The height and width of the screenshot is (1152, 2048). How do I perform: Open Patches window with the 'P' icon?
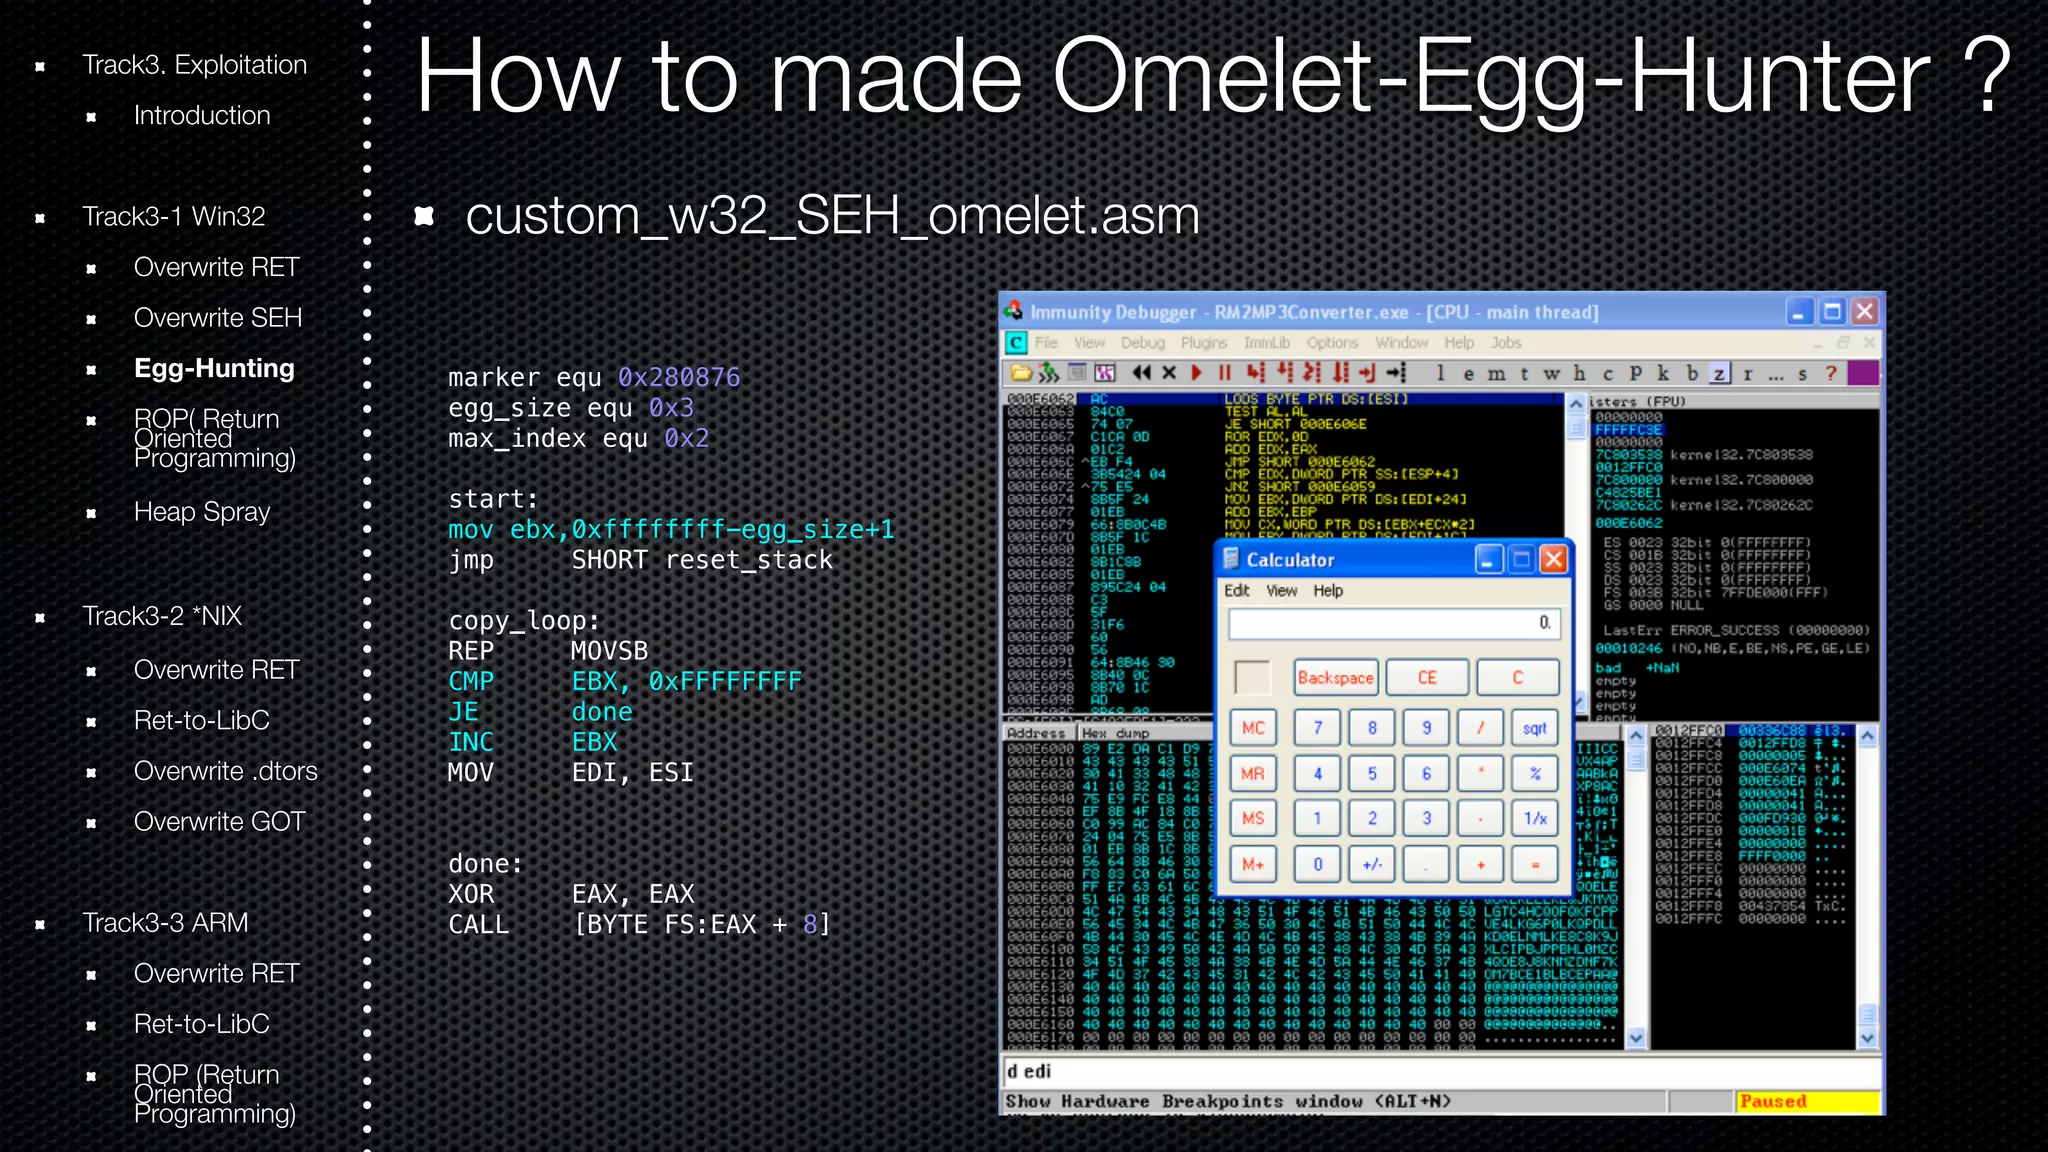click(x=1635, y=373)
